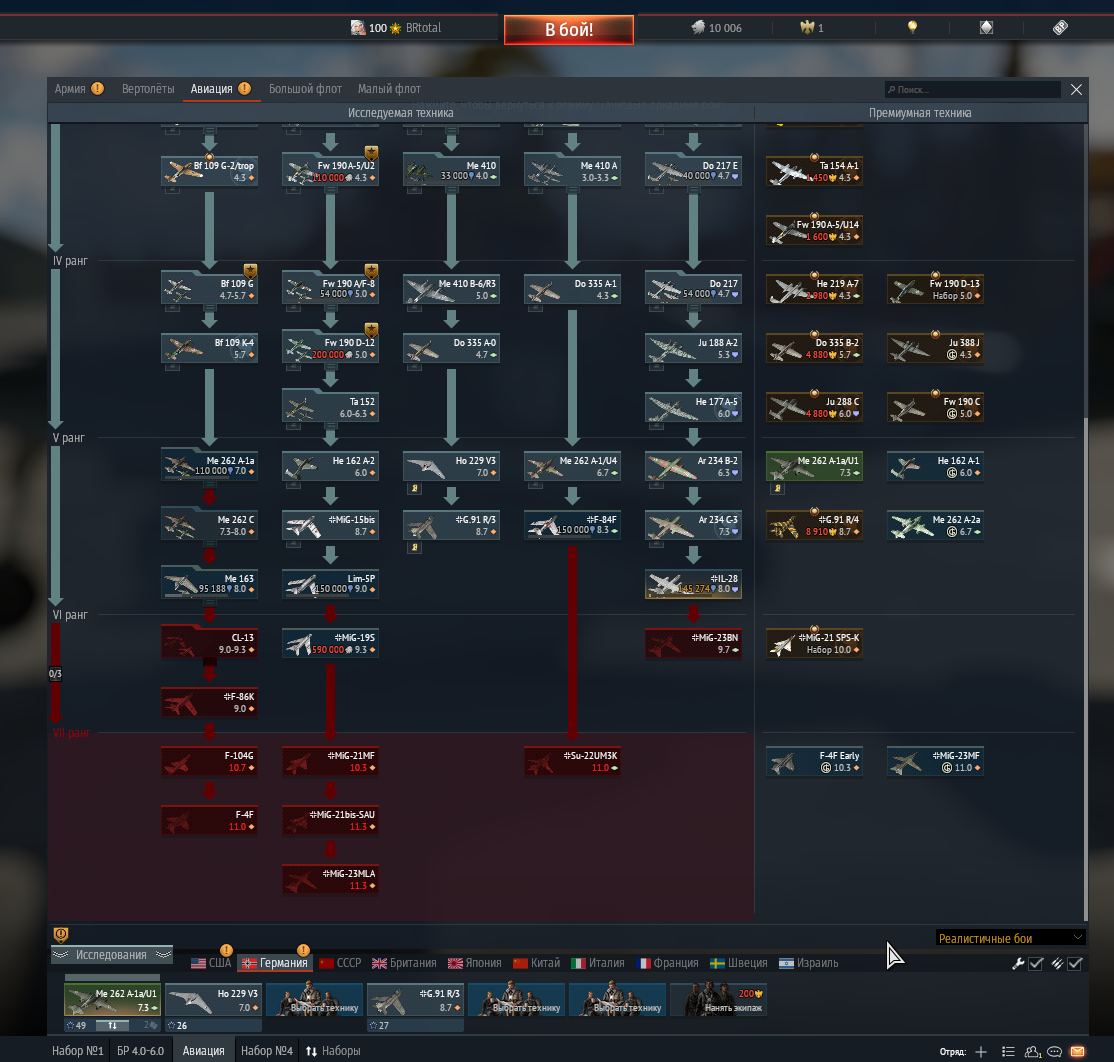The height and width of the screenshot is (1062, 1114).
Task: Click the wrench auto-repair icon
Action: pos(1018,963)
